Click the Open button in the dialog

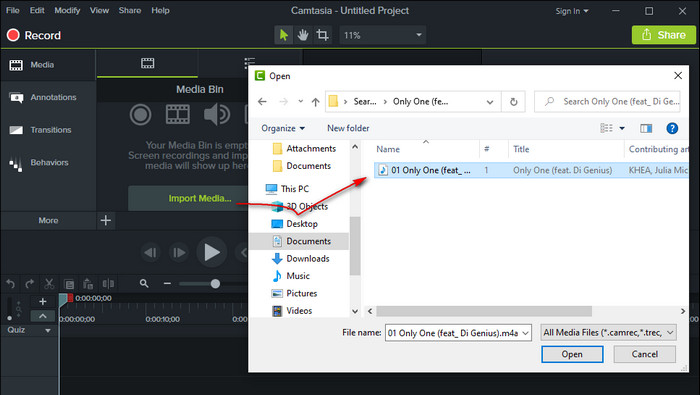coord(572,354)
